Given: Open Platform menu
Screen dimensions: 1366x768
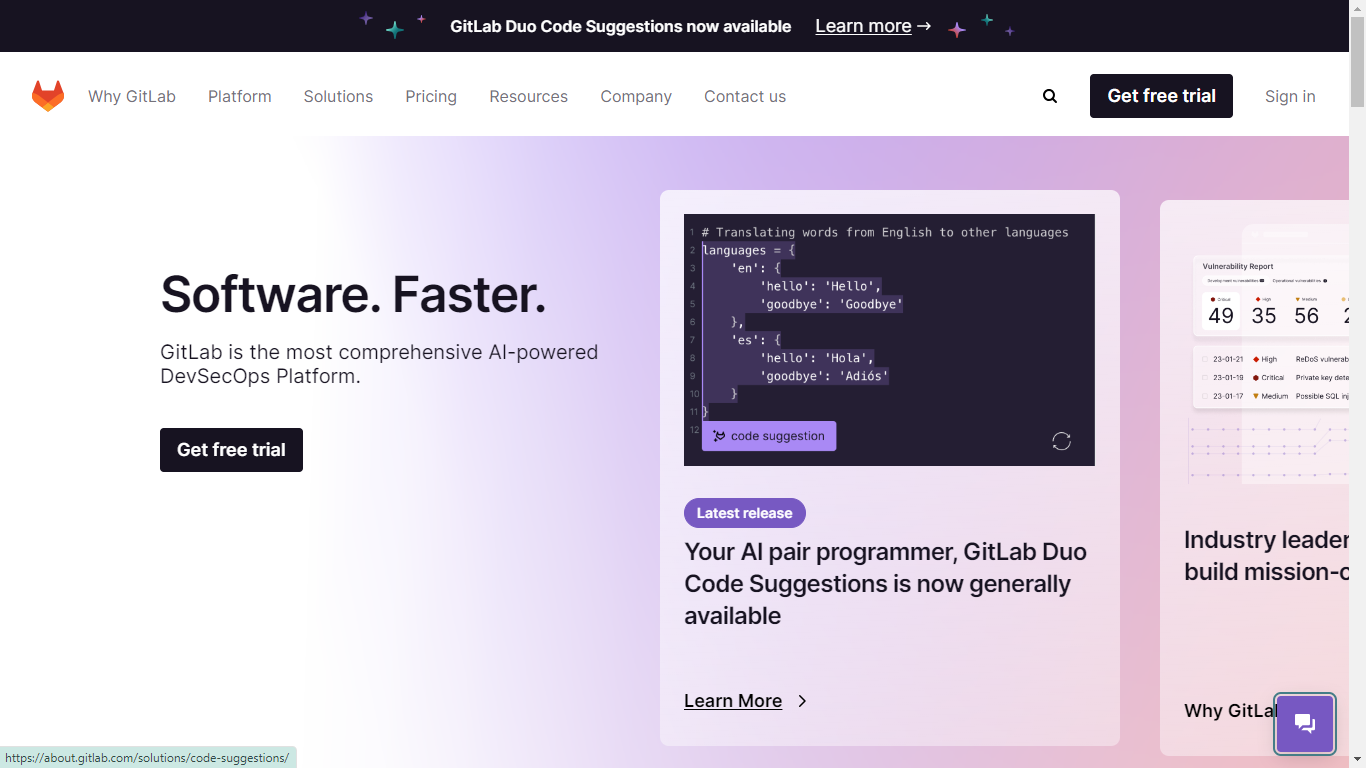Looking at the screenshot, I should [240, 96].
